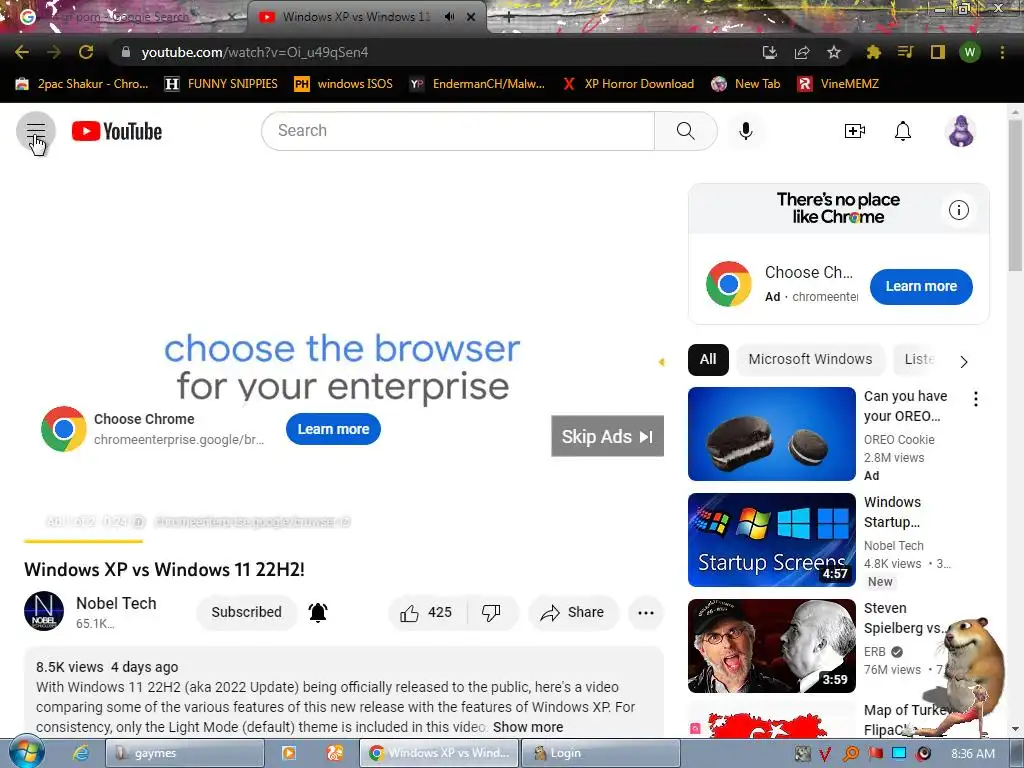Click the Skip Ads button

[607, 436]
